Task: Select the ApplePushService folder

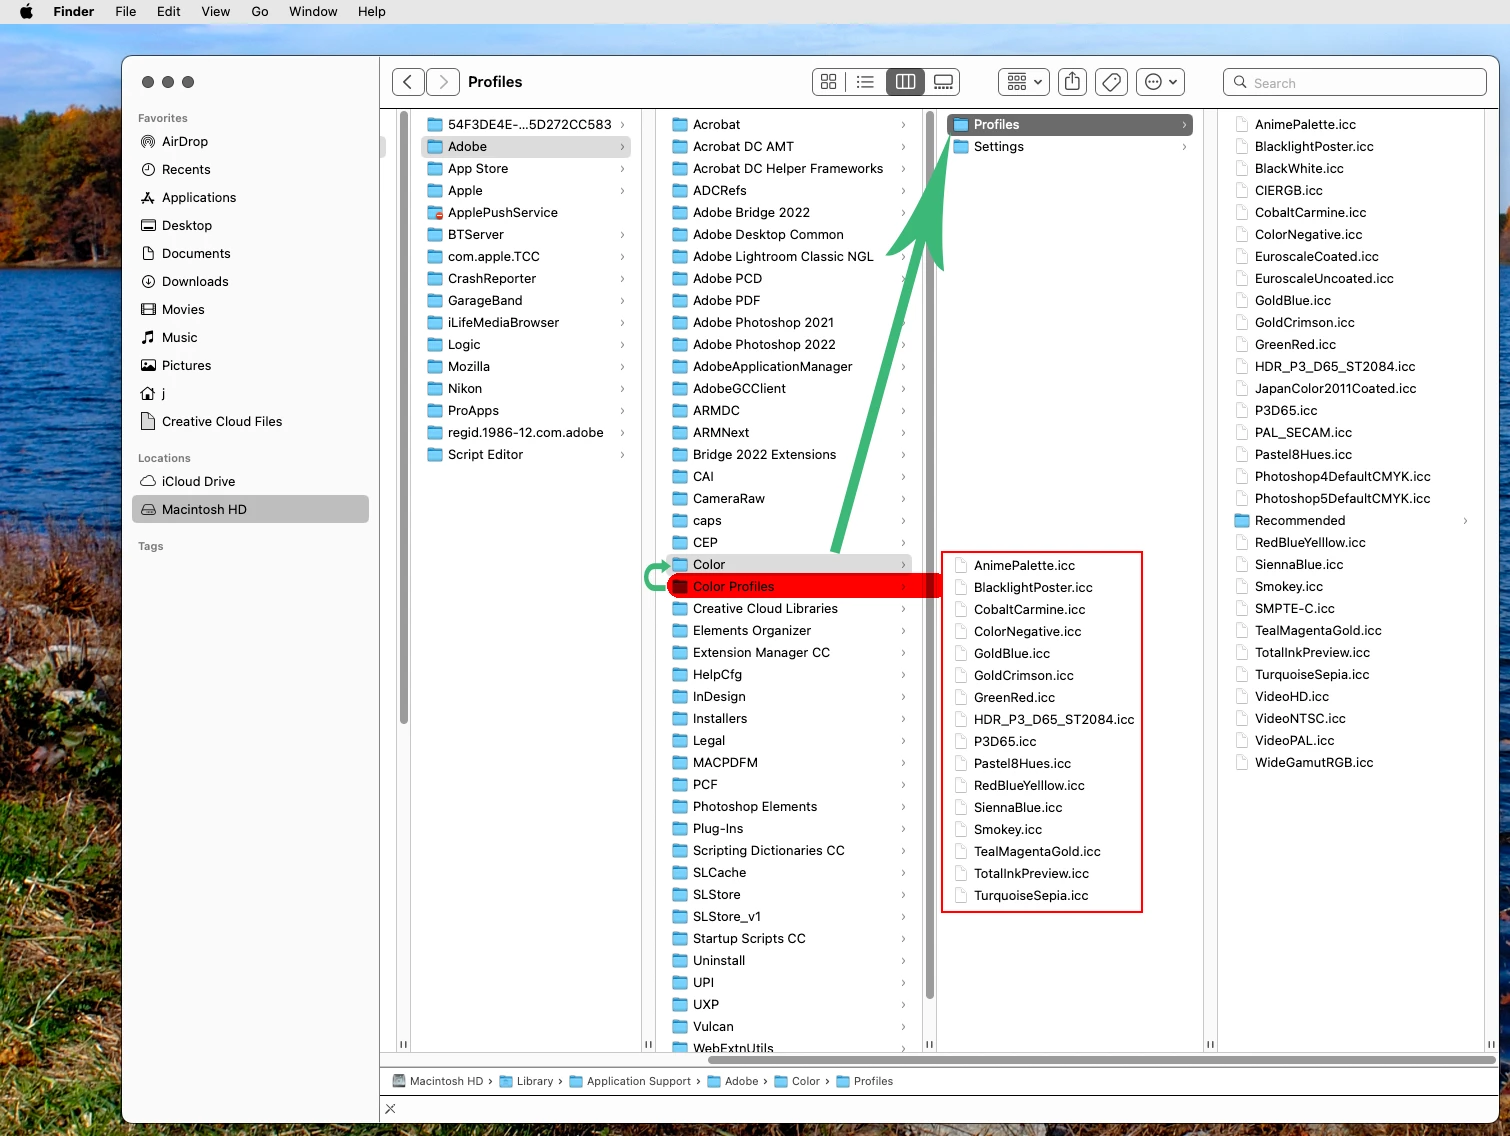Action: (x=525, y=213)
